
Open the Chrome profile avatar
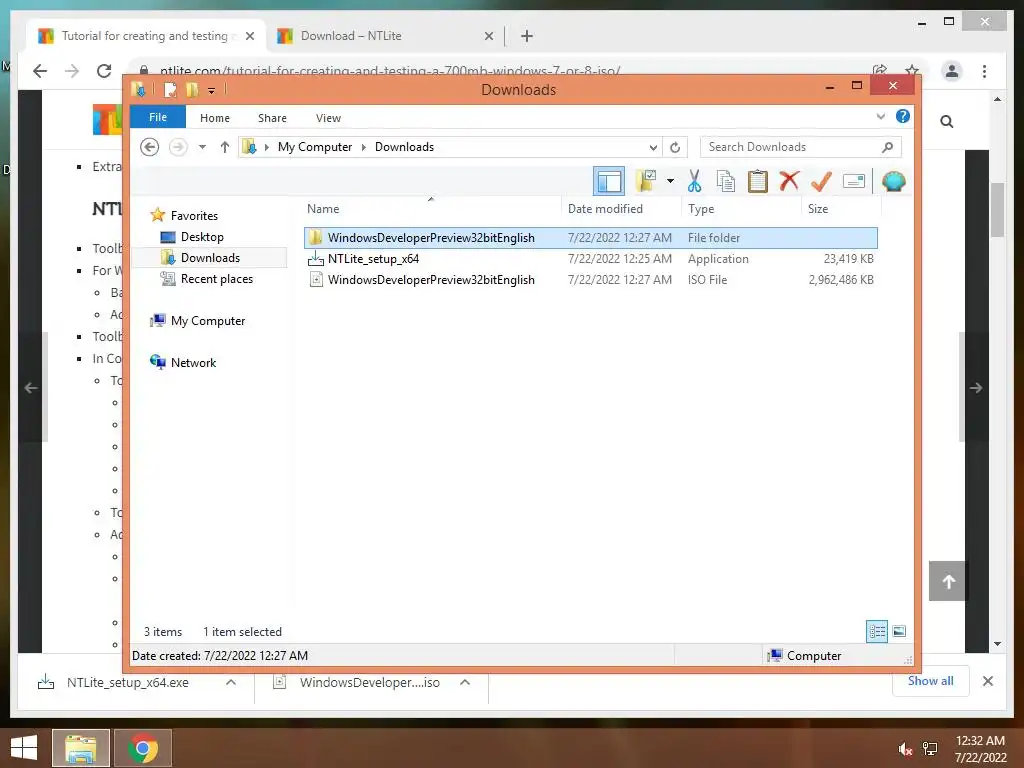(x=952, y=71)
